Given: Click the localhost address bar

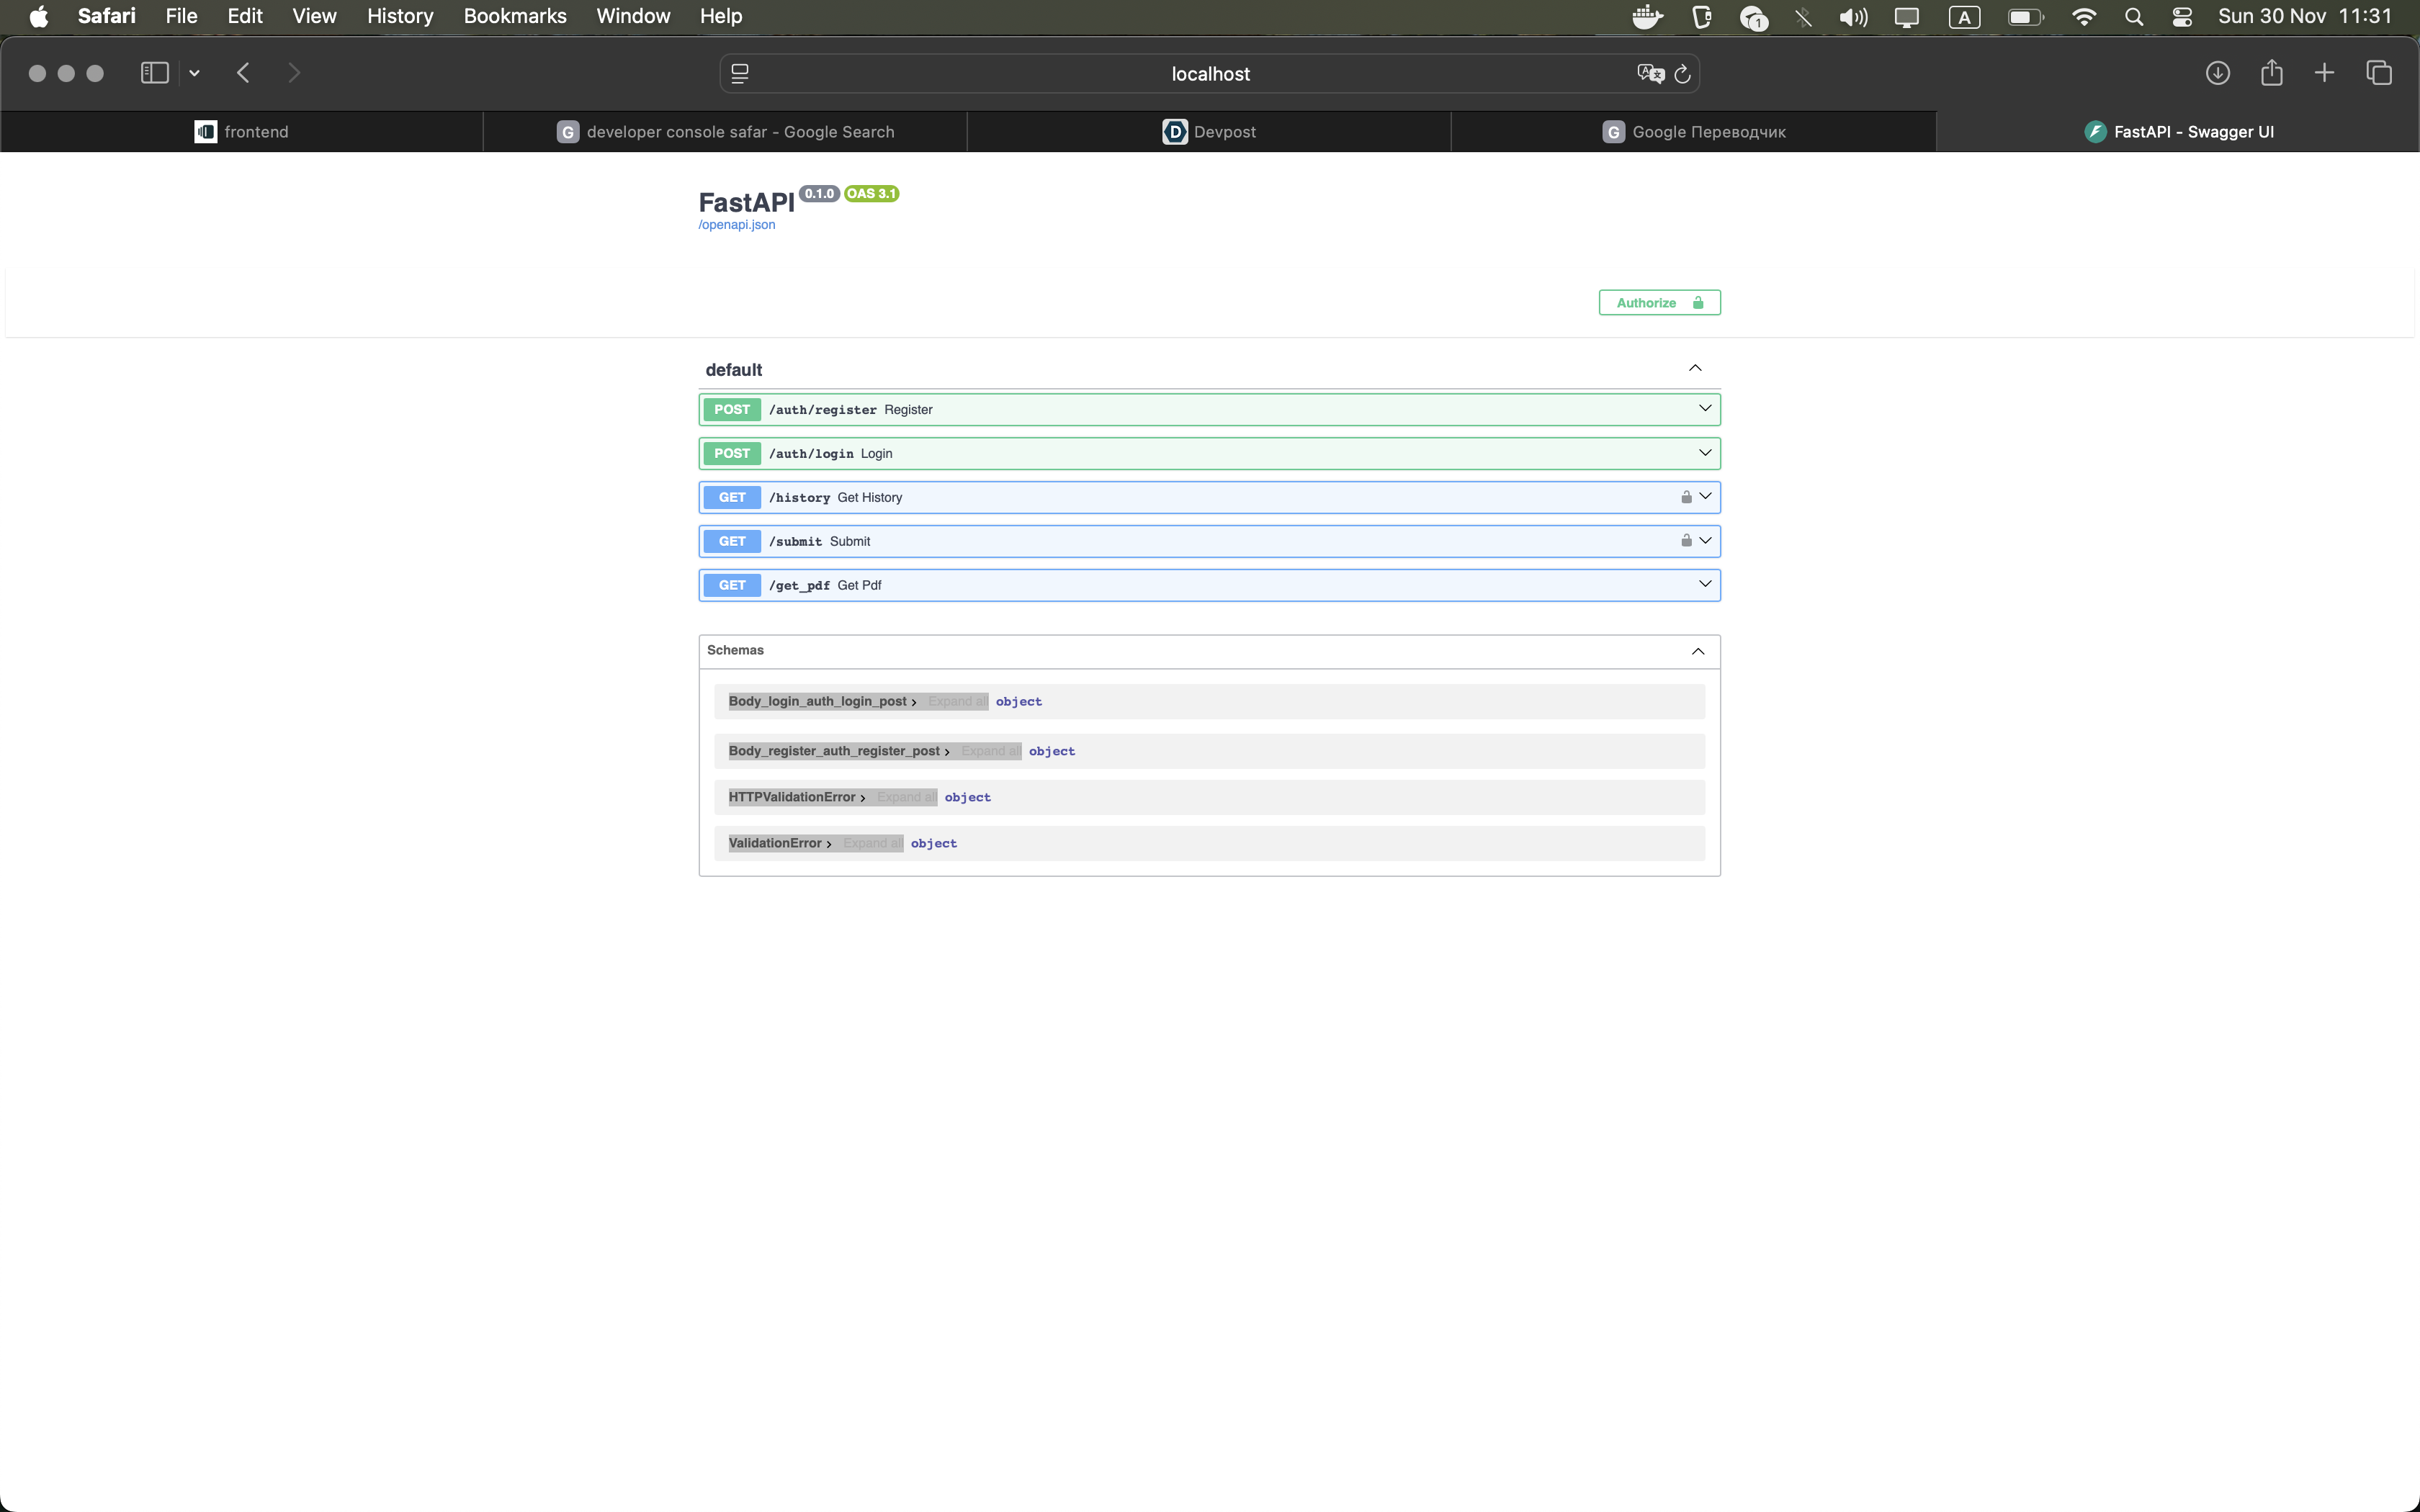Looking at the screenshot, I should pyautogui.click(x=1209, y=74).
